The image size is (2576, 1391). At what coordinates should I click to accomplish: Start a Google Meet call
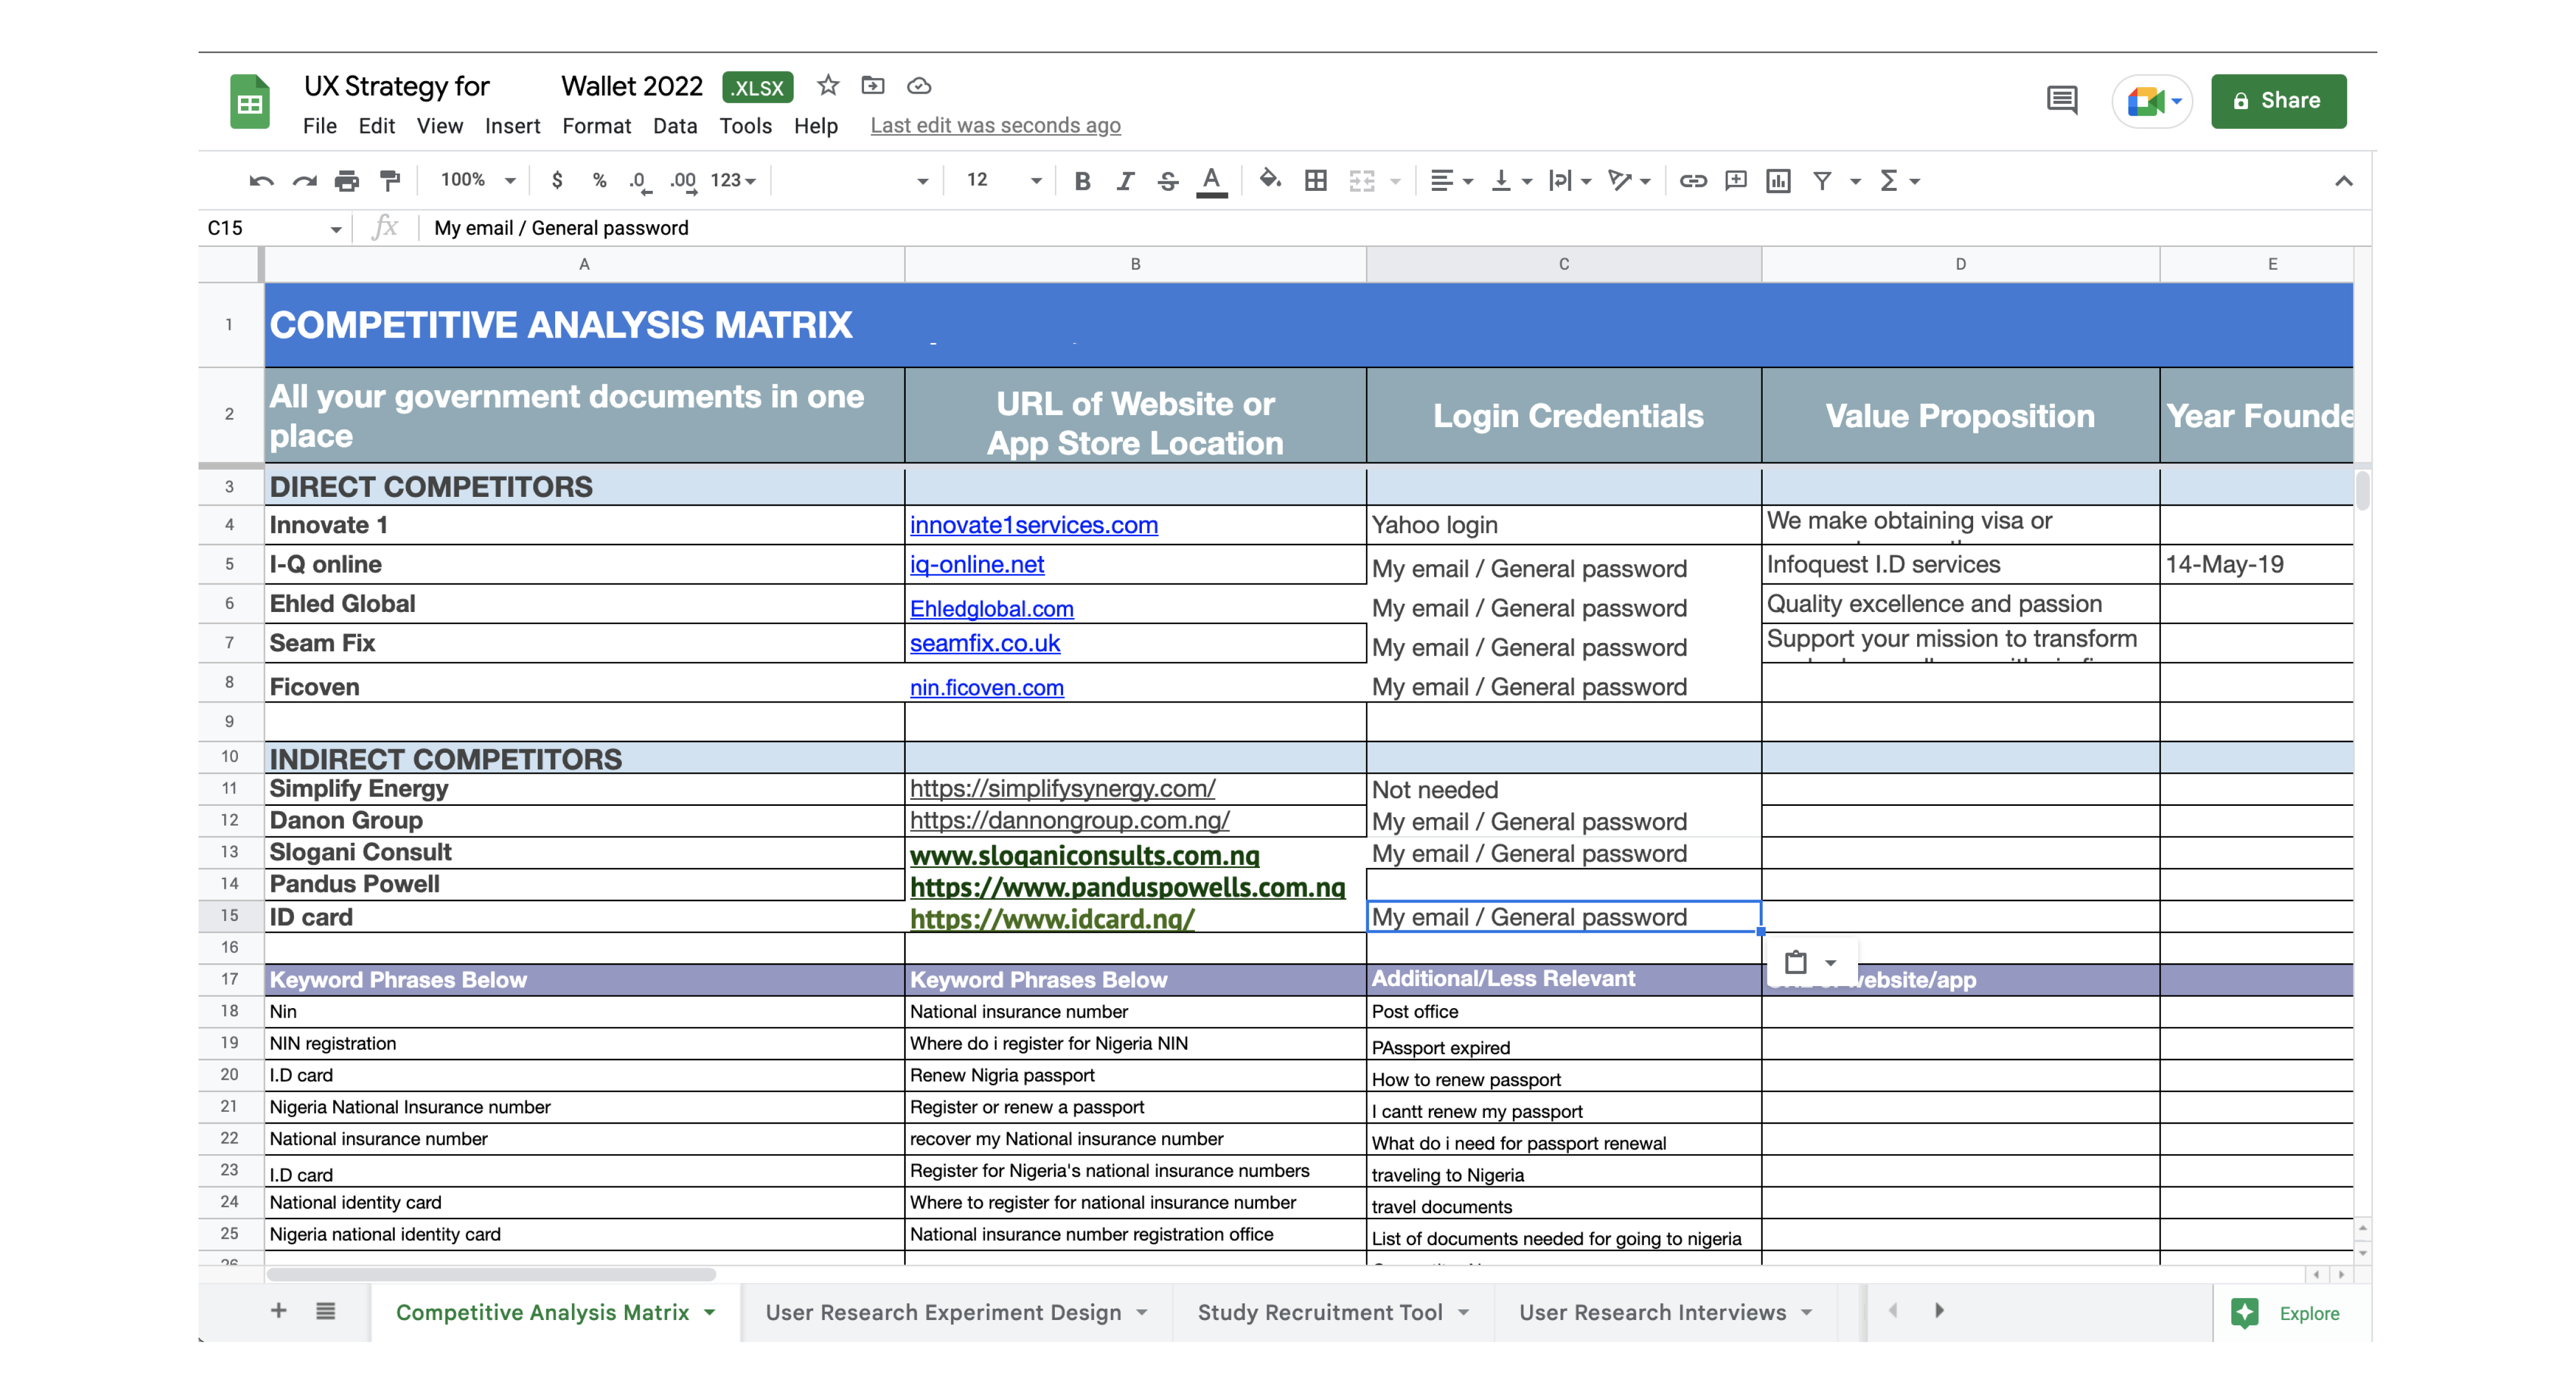[x=2152, y=101]
